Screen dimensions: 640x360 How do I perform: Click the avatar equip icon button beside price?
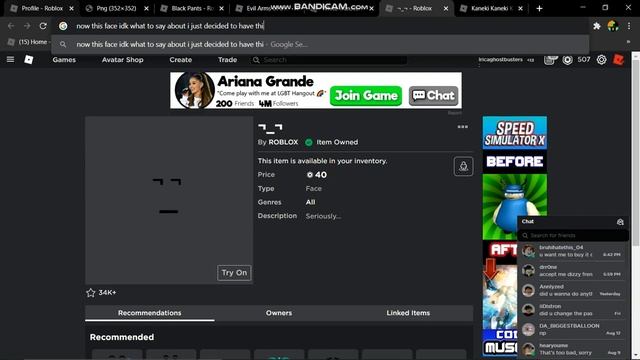click(463, 166)
